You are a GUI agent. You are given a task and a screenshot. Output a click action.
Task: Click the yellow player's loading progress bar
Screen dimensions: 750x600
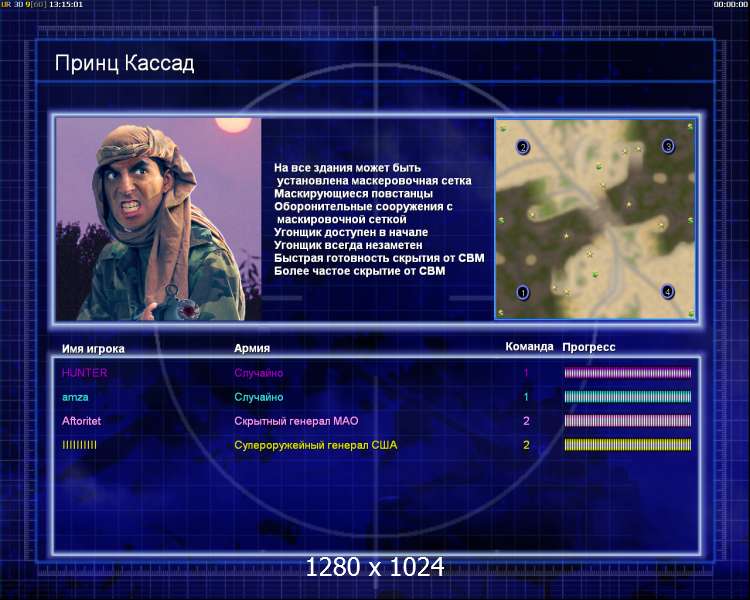click(628, 445)
